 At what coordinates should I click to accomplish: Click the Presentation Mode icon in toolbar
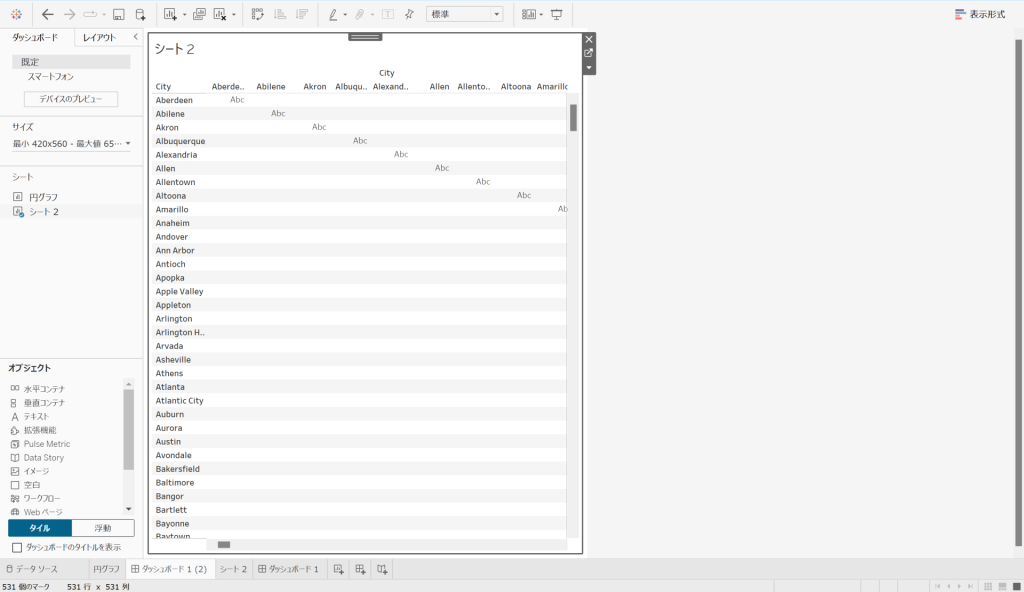557,15
